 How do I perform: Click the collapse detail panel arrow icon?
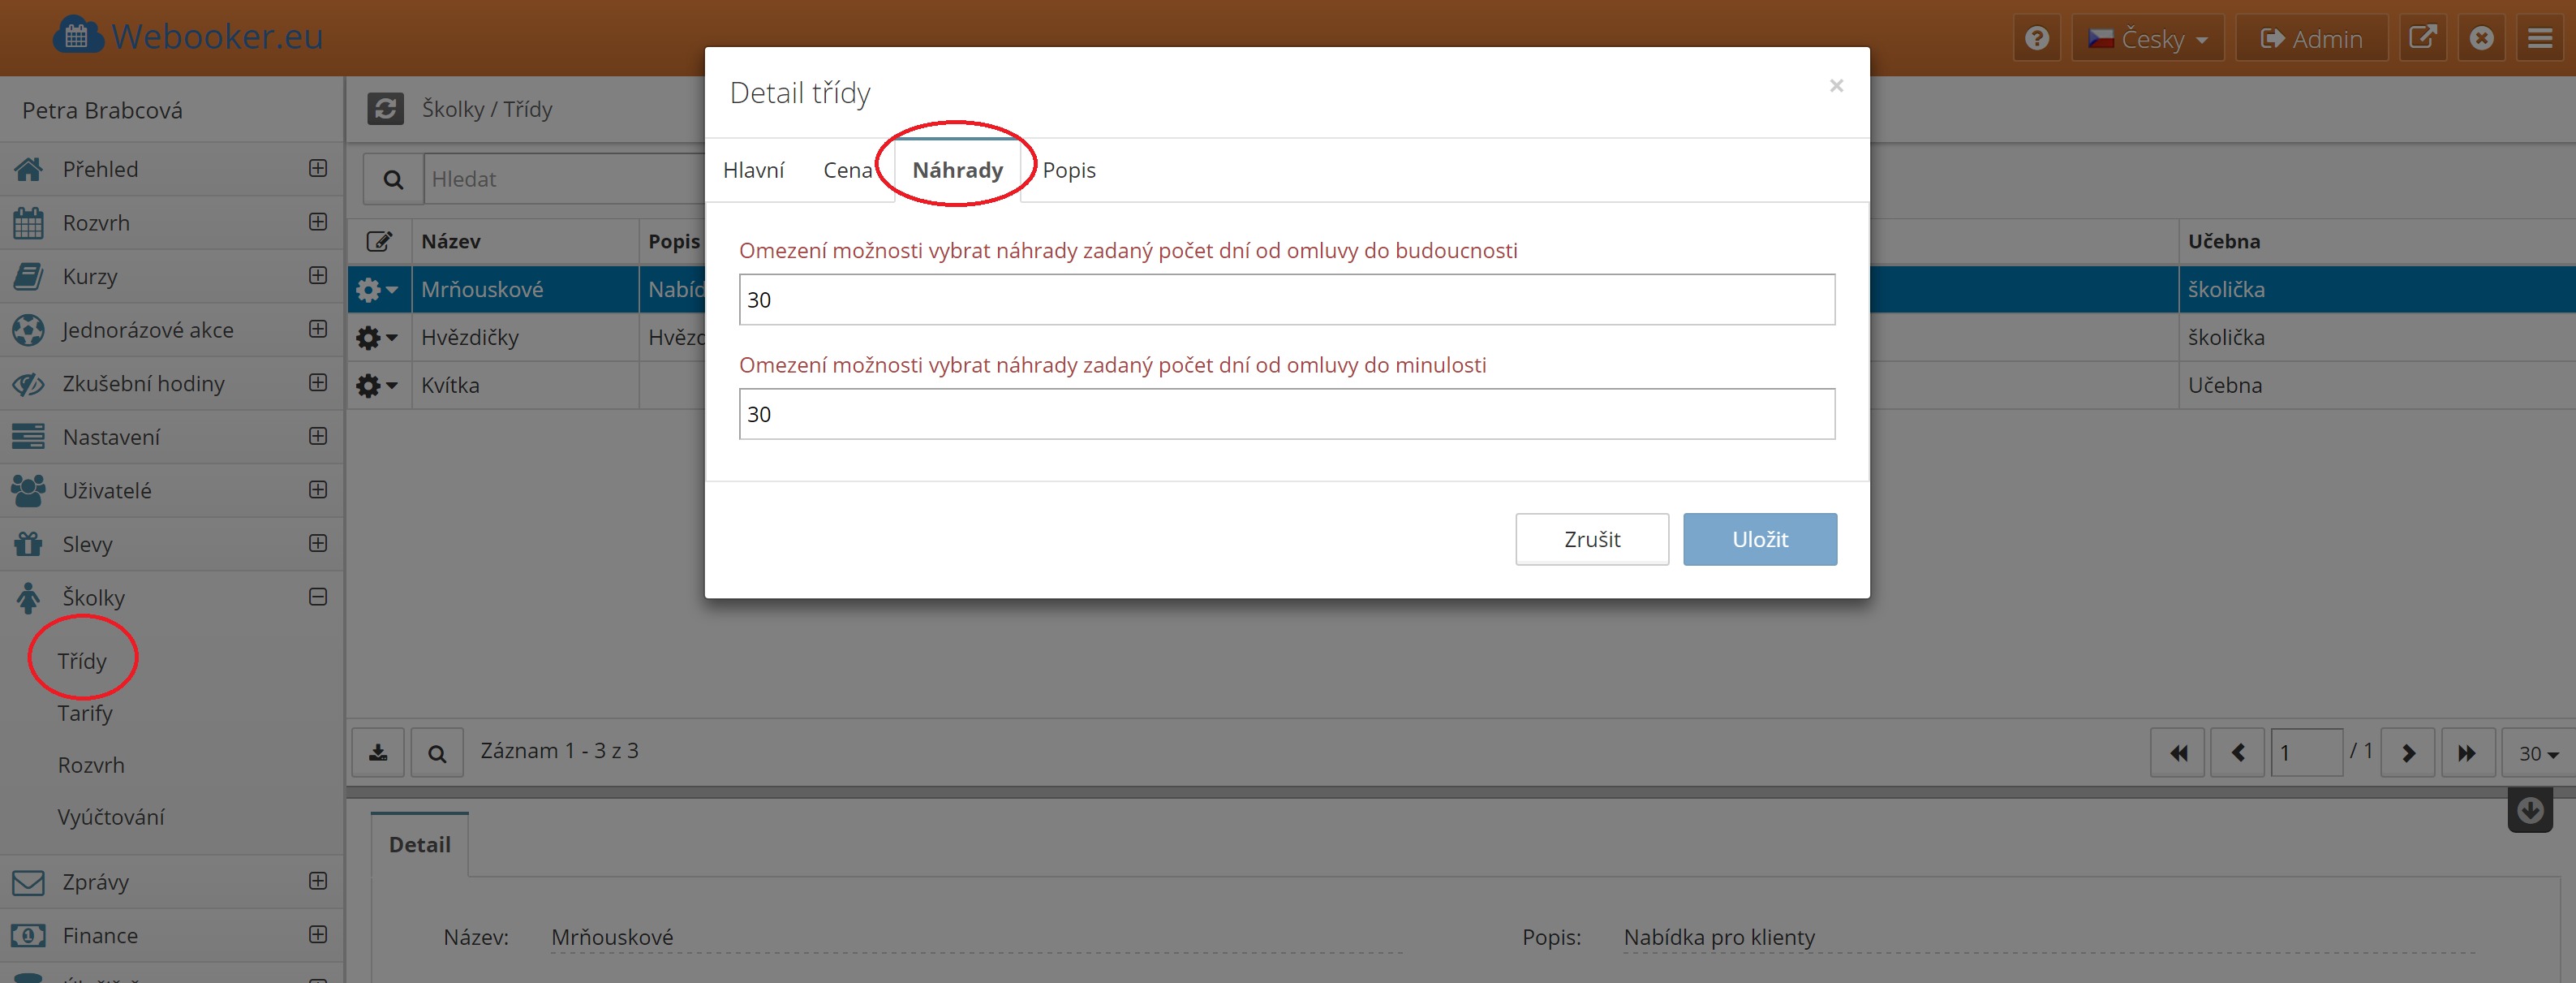(x=2529, y=810)
